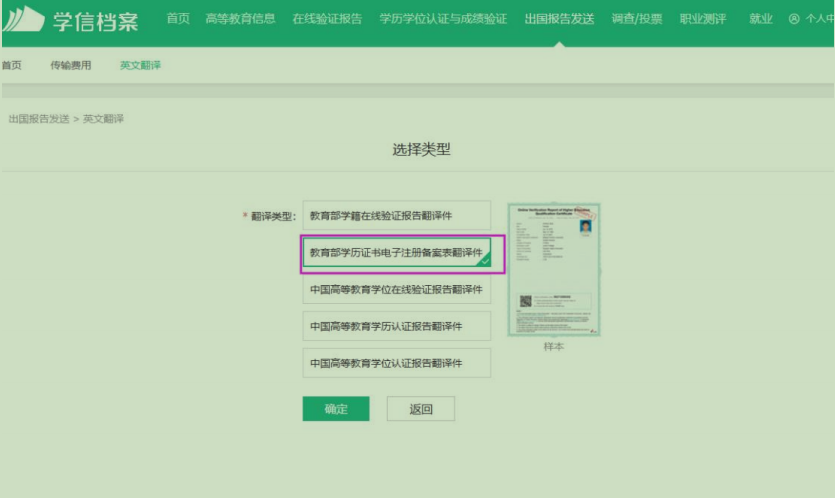The image size is (835, 498).
Task: Open 职业测评 menu
Action: click(704, 19)
